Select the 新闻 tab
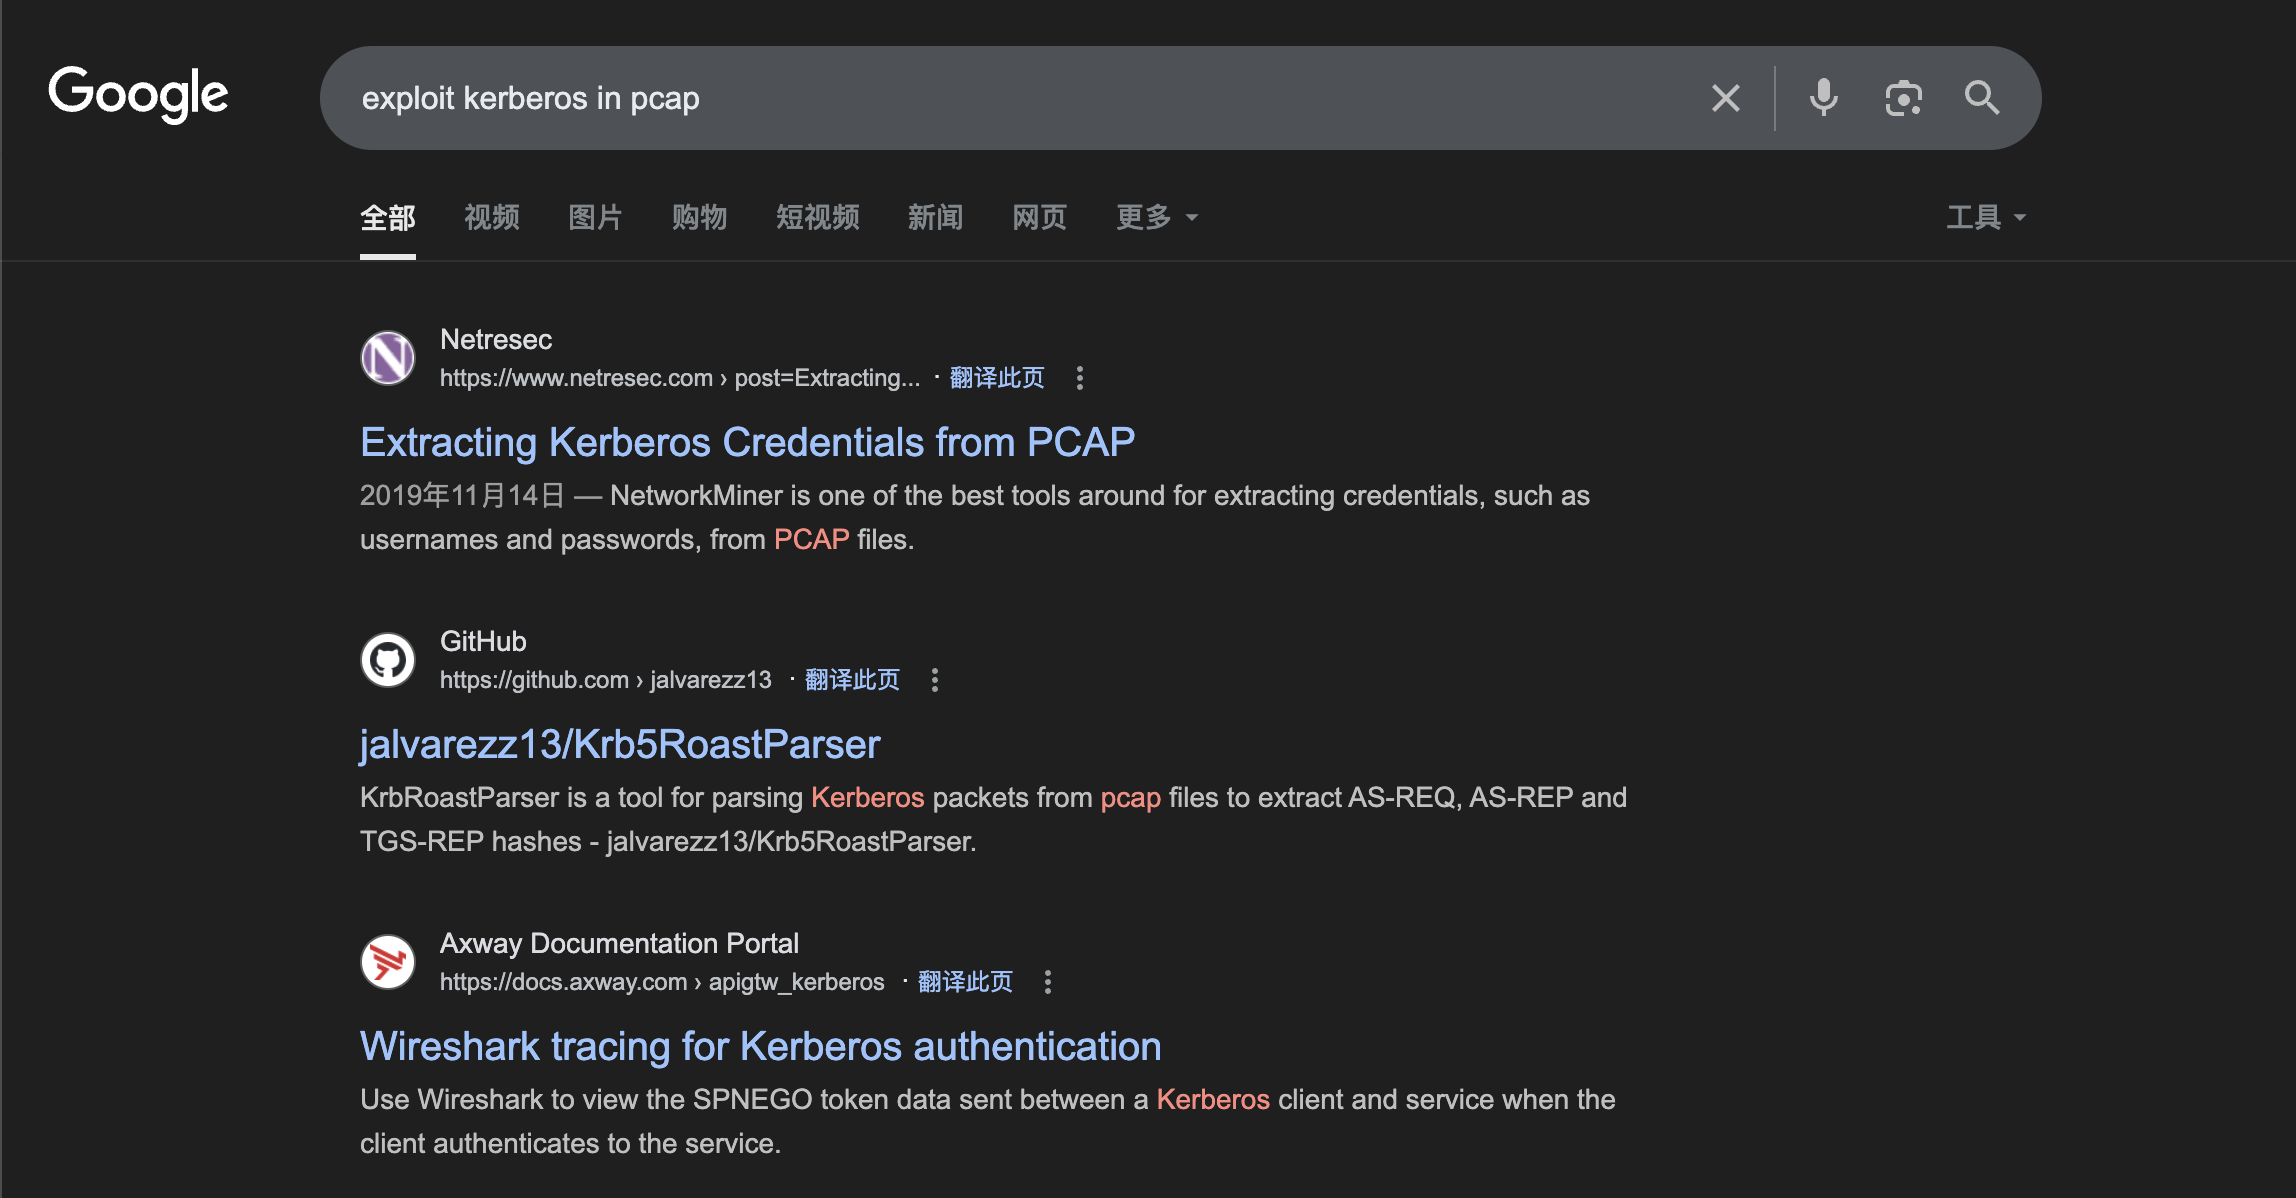The image size is (2296, 1198). click(935, 217)
